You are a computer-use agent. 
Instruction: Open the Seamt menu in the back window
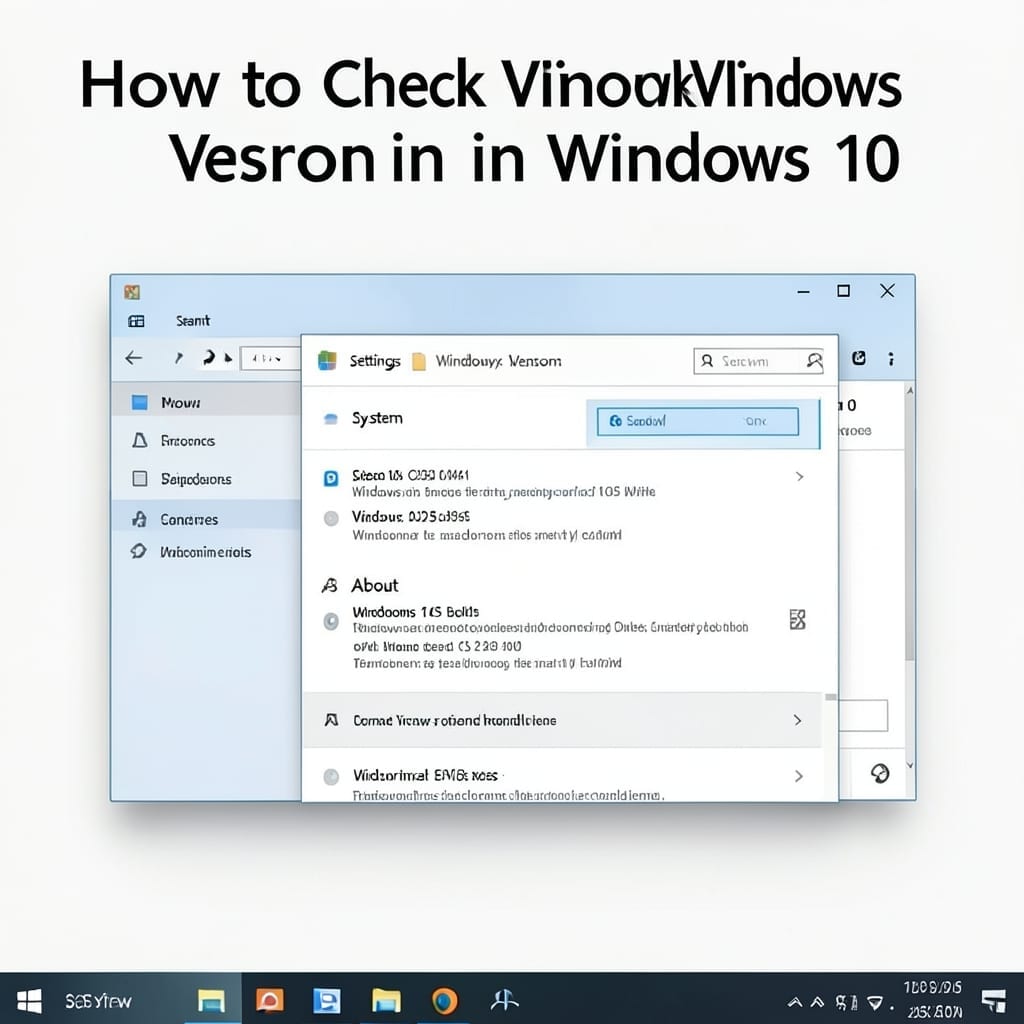[193, 321]
